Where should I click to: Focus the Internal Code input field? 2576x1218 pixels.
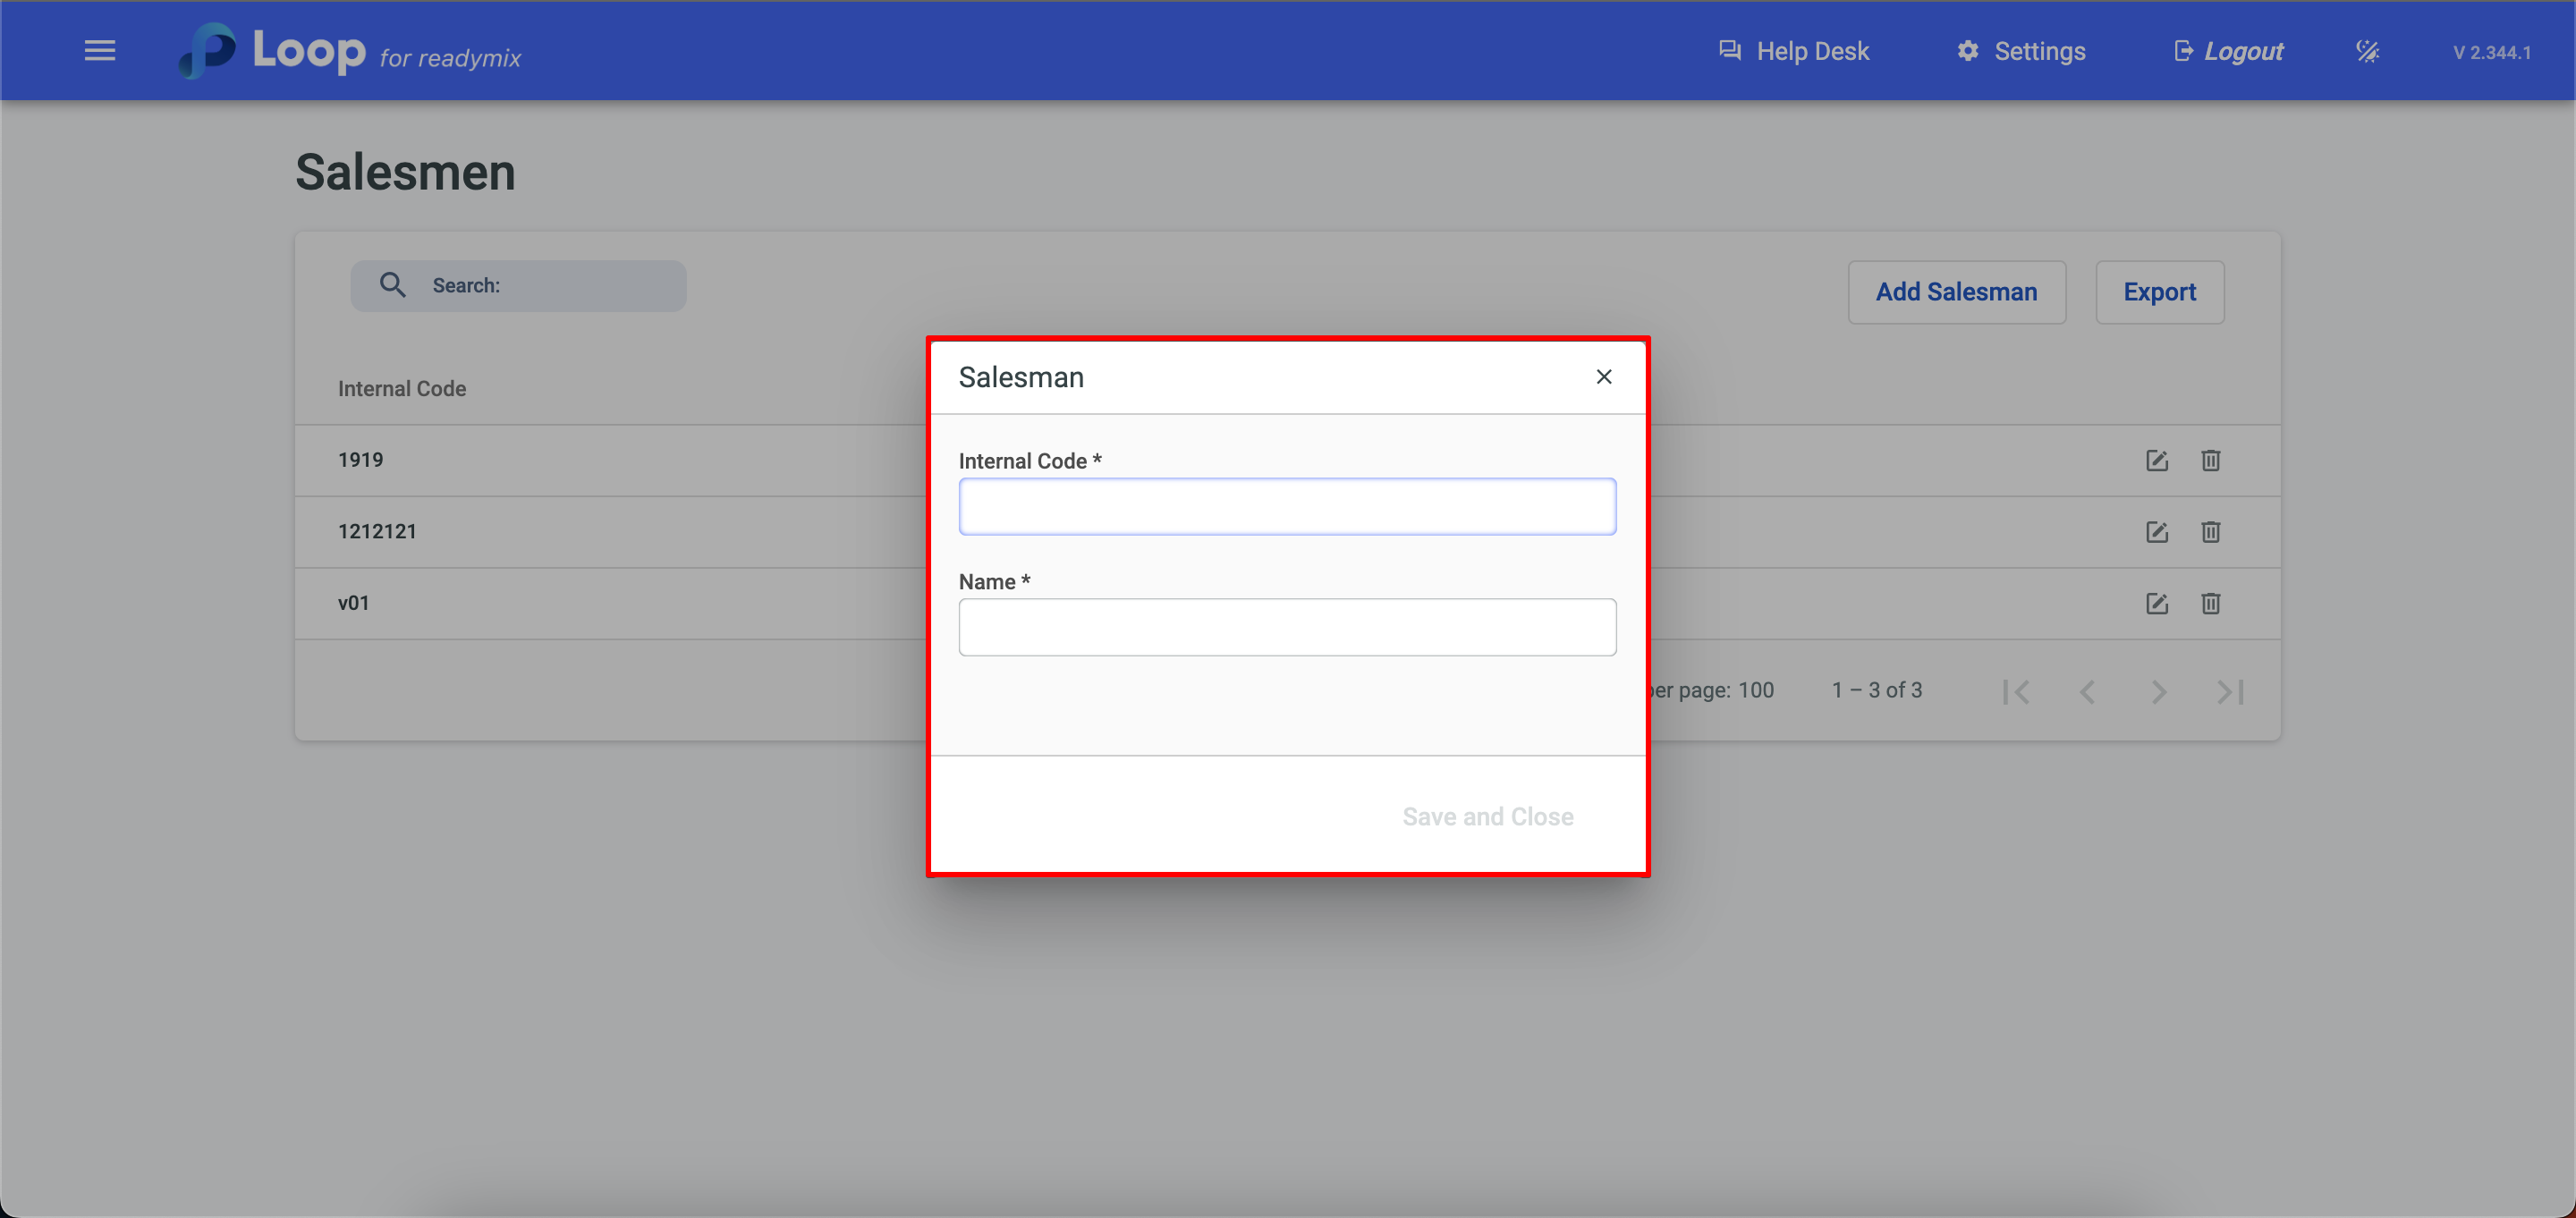click(x=1286, y=507)
